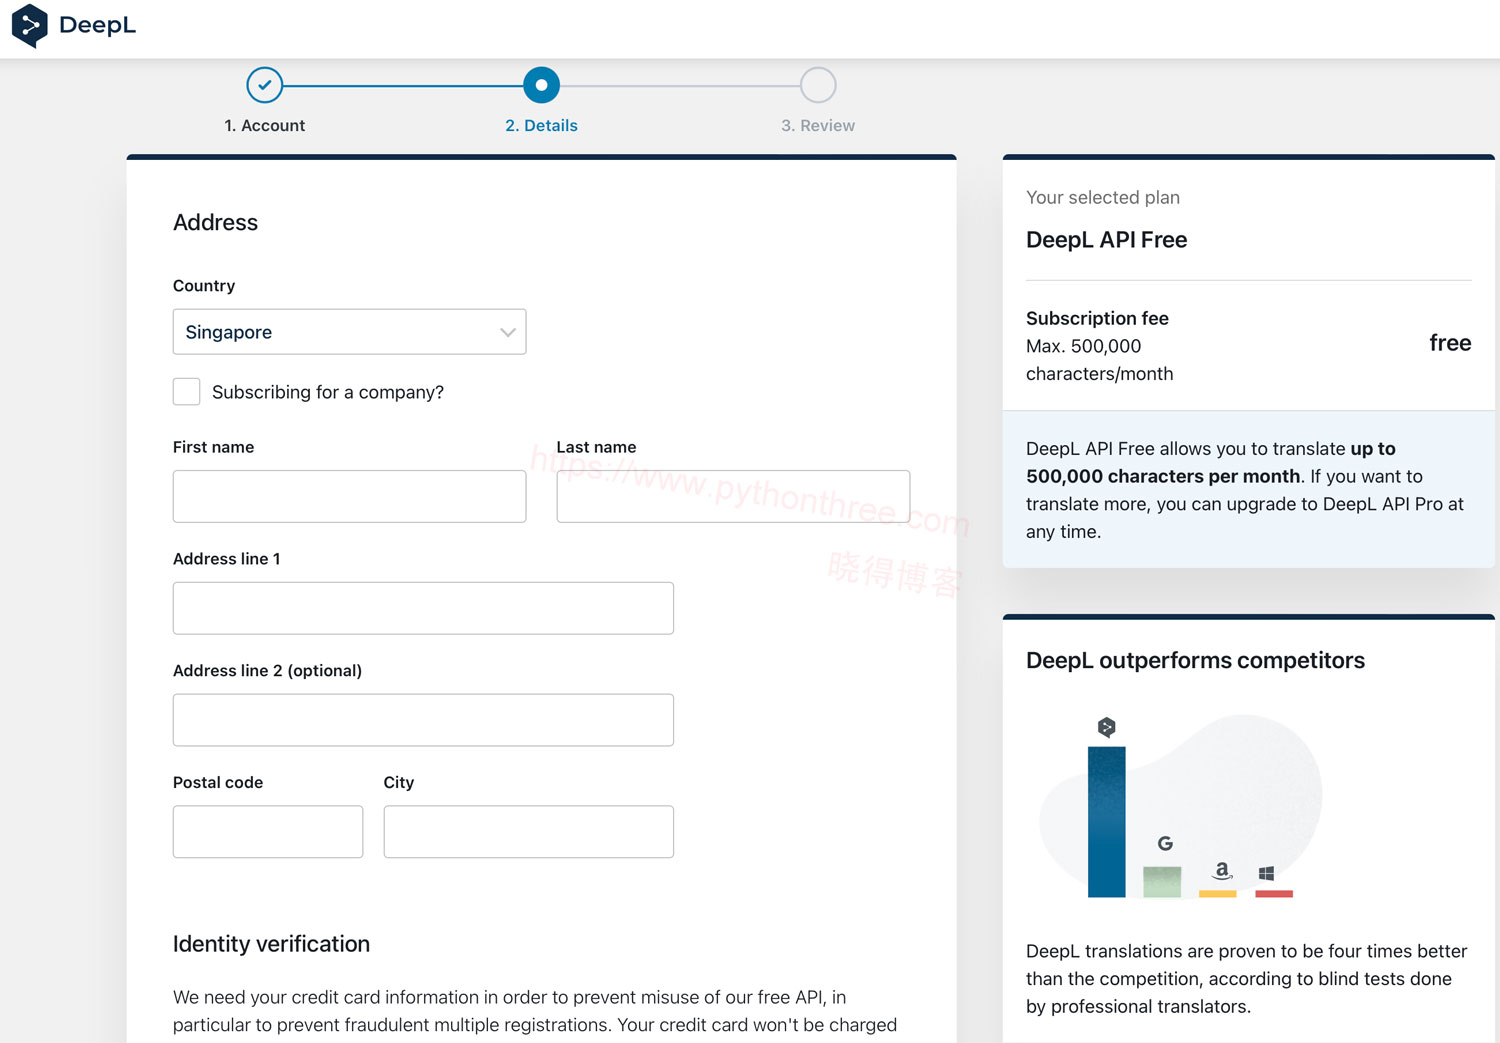
Task: Click the Amazon icon in chart
Action: pyautogui.click(x=1221, y=870)
